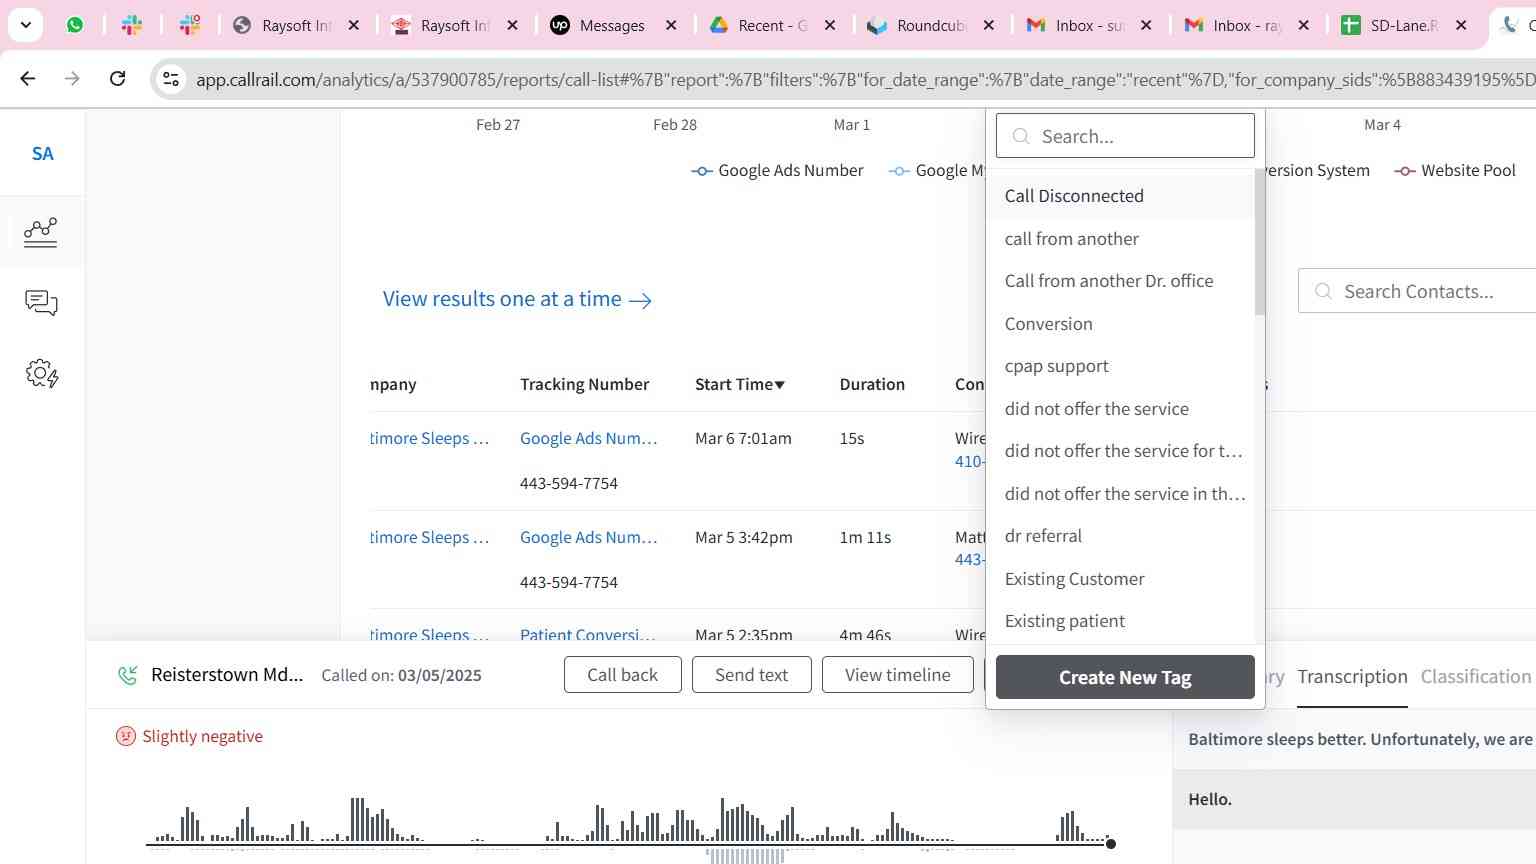Viewport: 1536px width, 864px height.
Task: Click the 'Baltimore sleeps better' transcript line
Action: (1354, 739)
